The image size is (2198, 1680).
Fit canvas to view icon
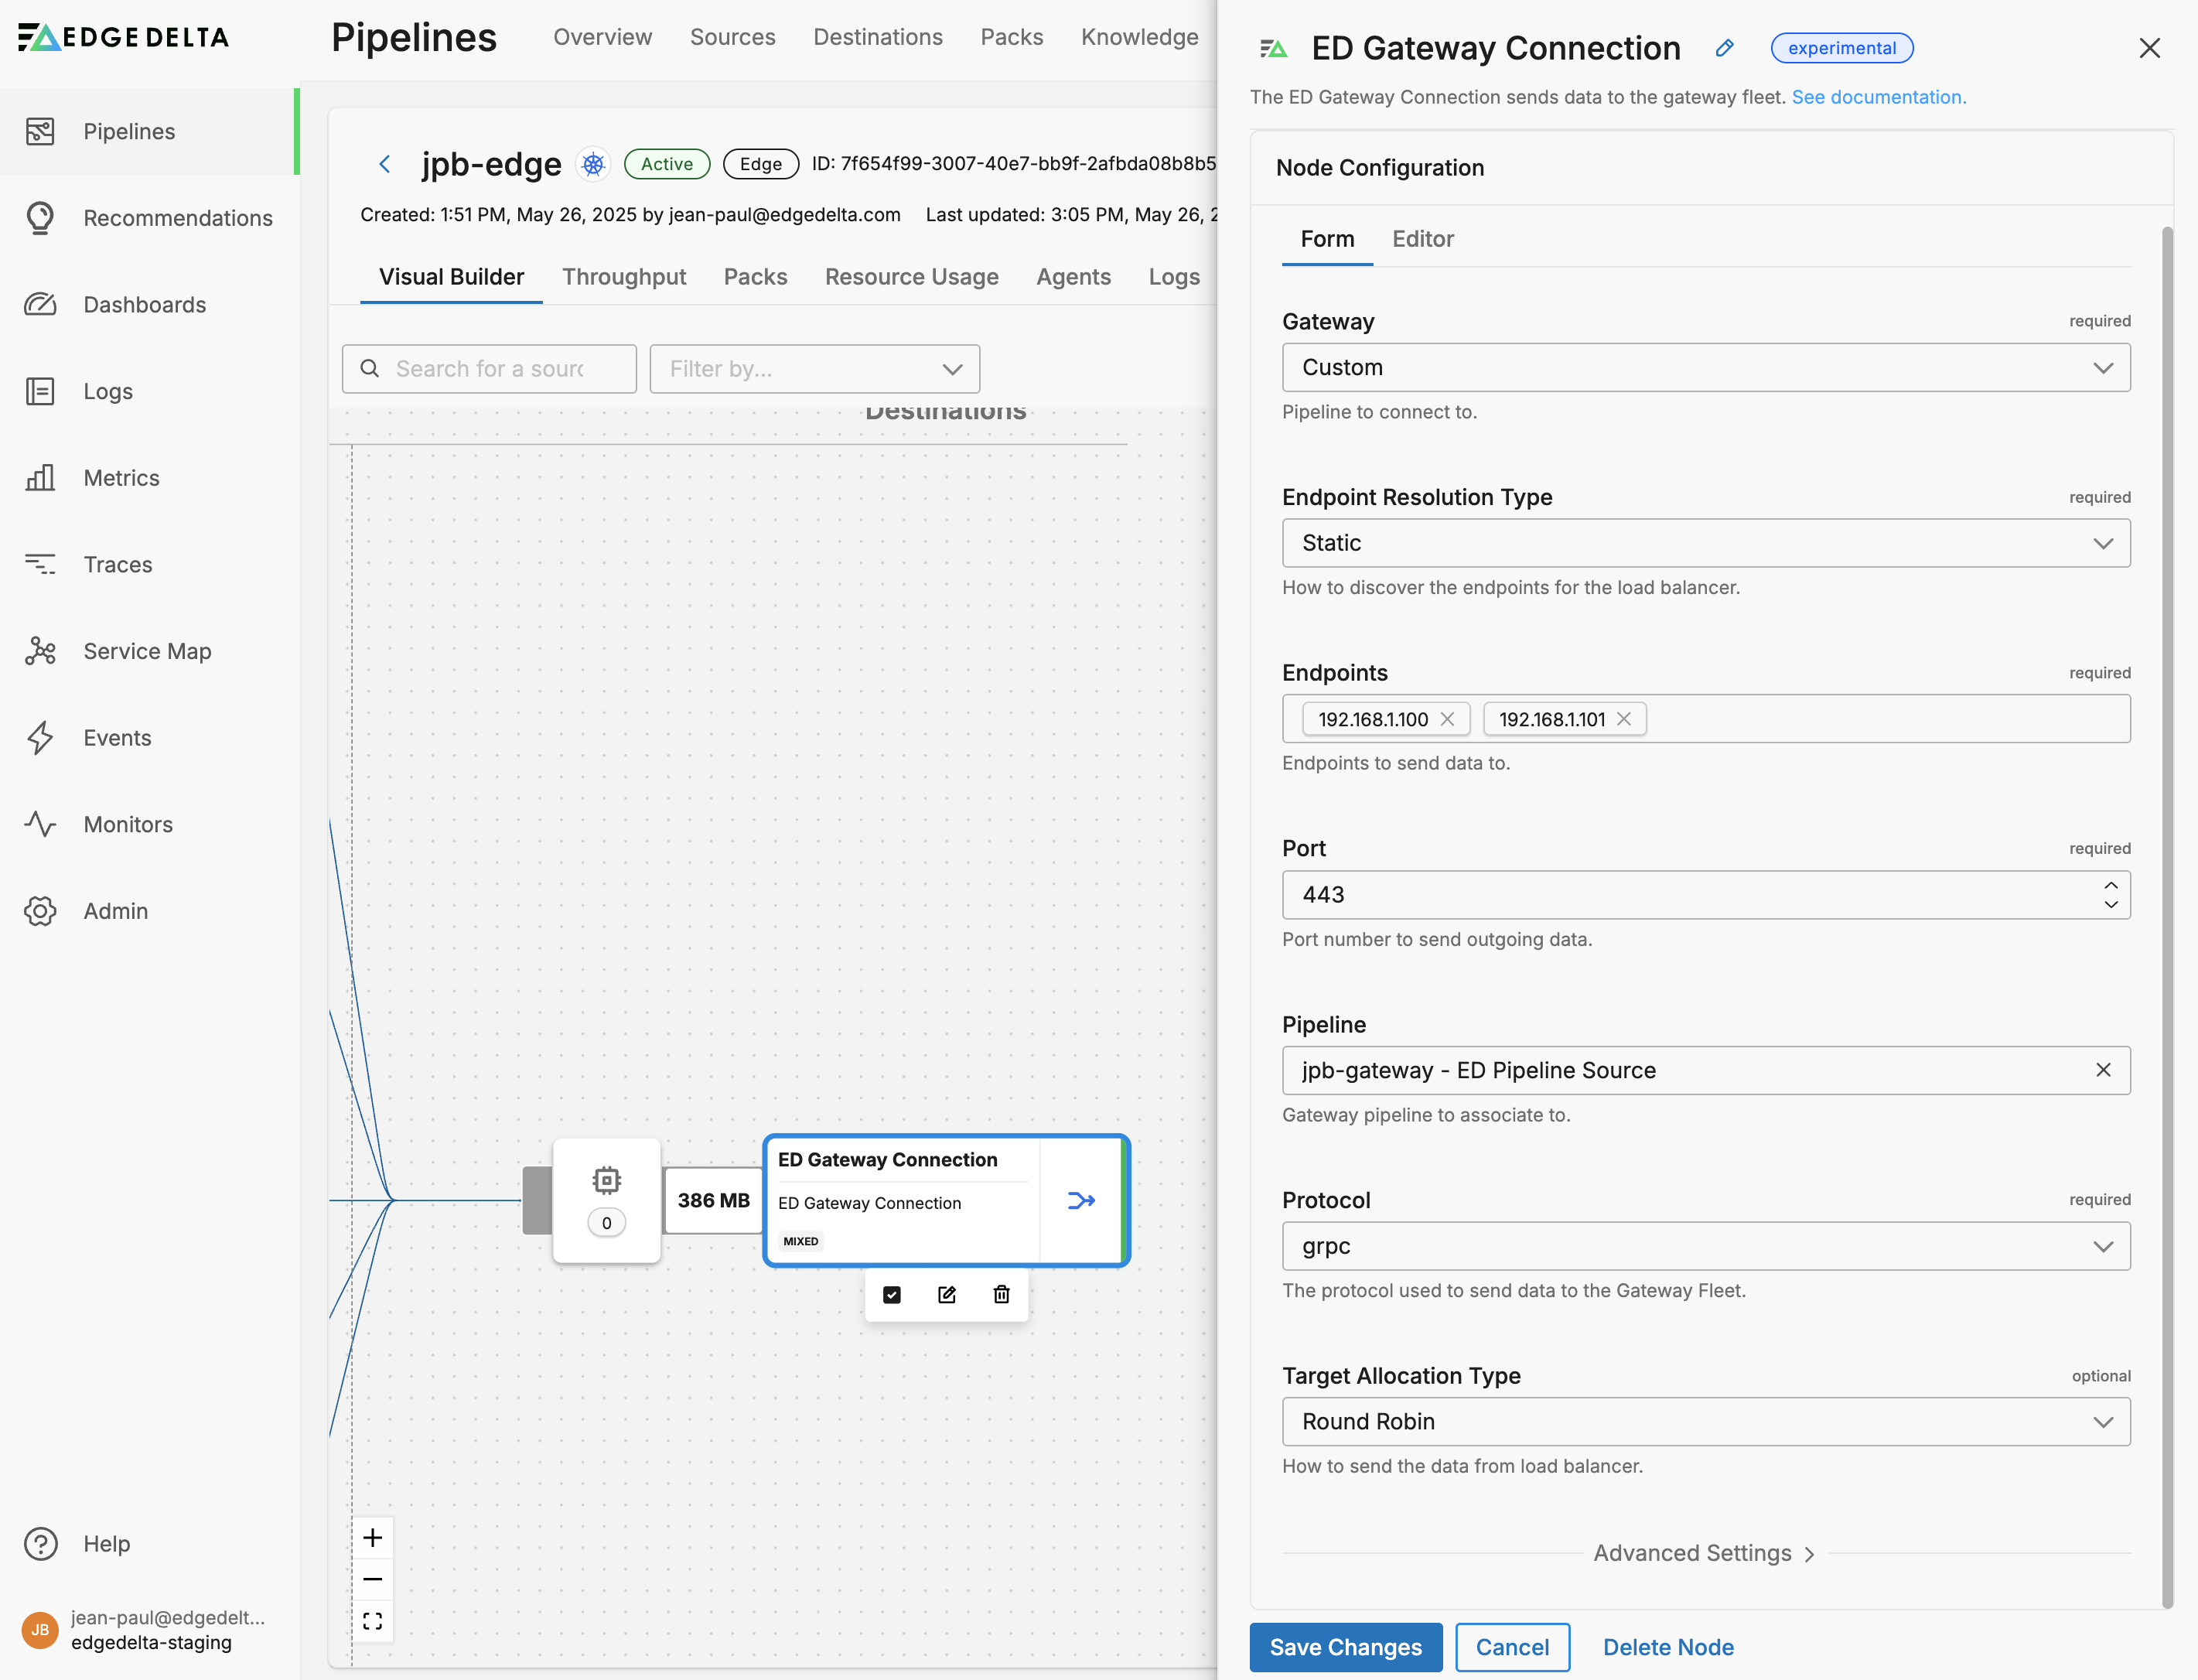[373, 1621]
